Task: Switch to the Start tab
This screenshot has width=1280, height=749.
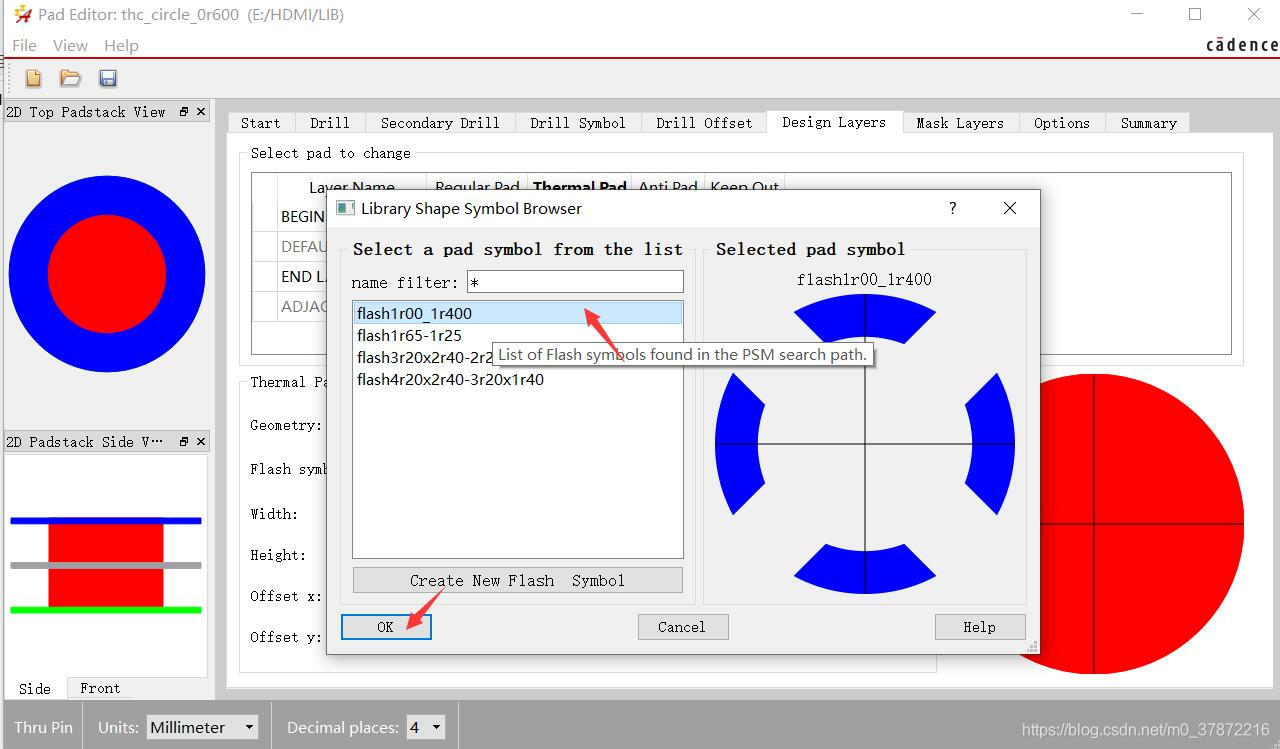Action: click(x=260, y=123)
